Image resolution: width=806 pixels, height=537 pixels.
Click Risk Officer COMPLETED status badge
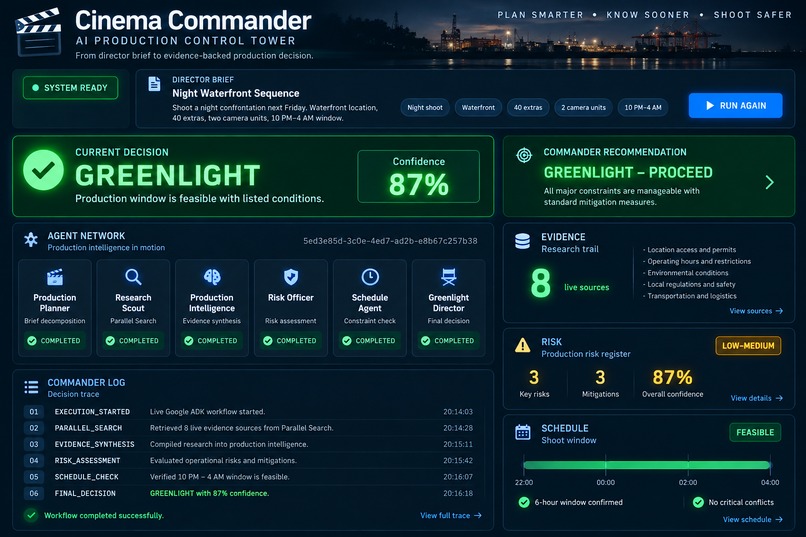tap(290, 340)
